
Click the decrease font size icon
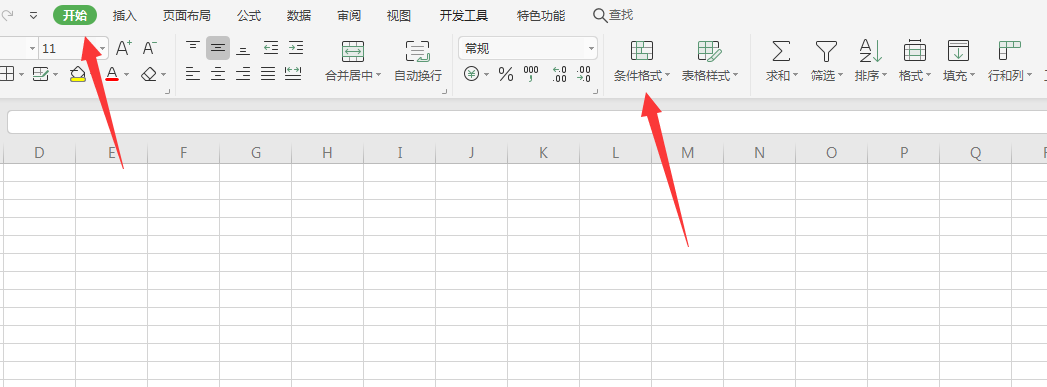pyautogui.click(x=150, y=48)
